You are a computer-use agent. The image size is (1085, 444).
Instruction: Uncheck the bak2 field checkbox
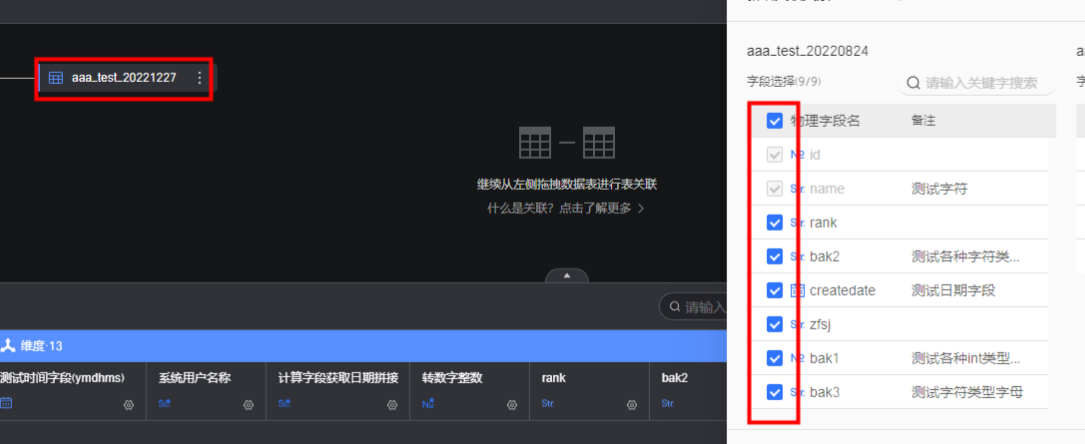tap(774, 257)
